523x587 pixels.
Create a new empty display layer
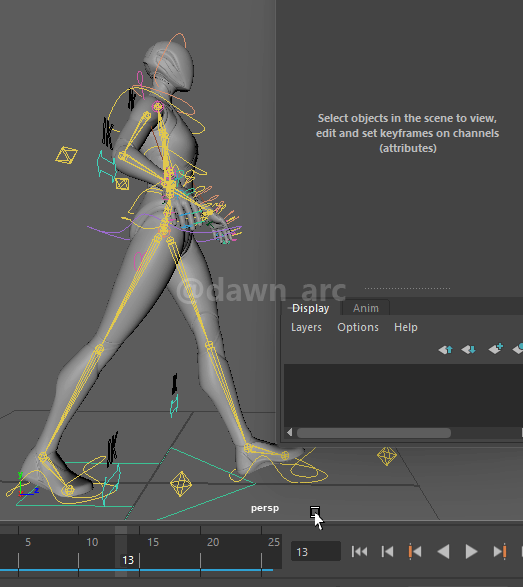click(x=496, y=349)
